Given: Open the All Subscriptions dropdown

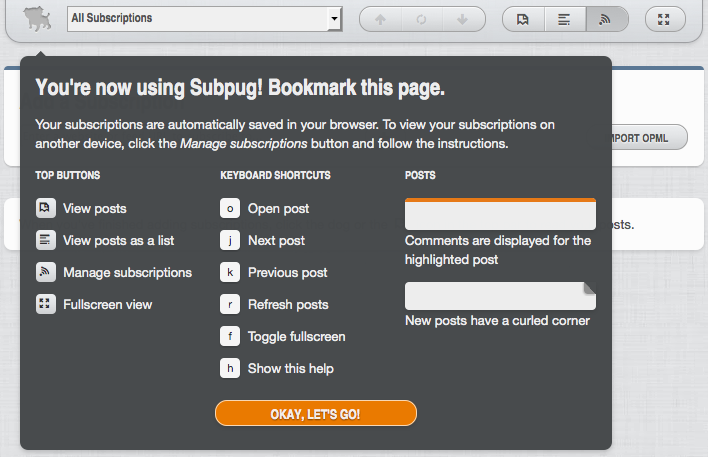Looking at the screenshot, I should [x=205, y=19].
